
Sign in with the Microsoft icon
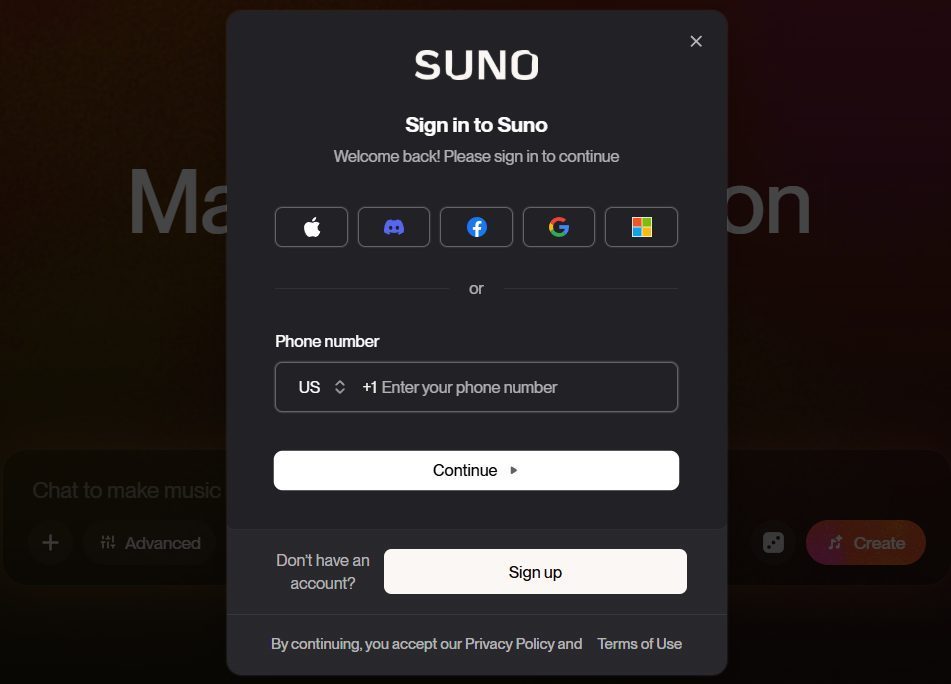641,227
